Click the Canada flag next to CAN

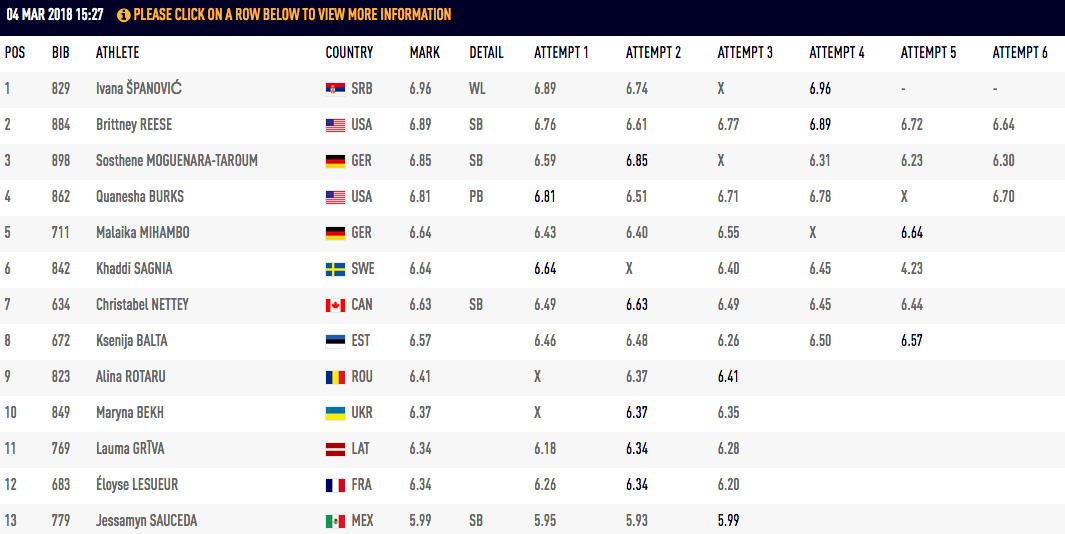click(335, 305)
